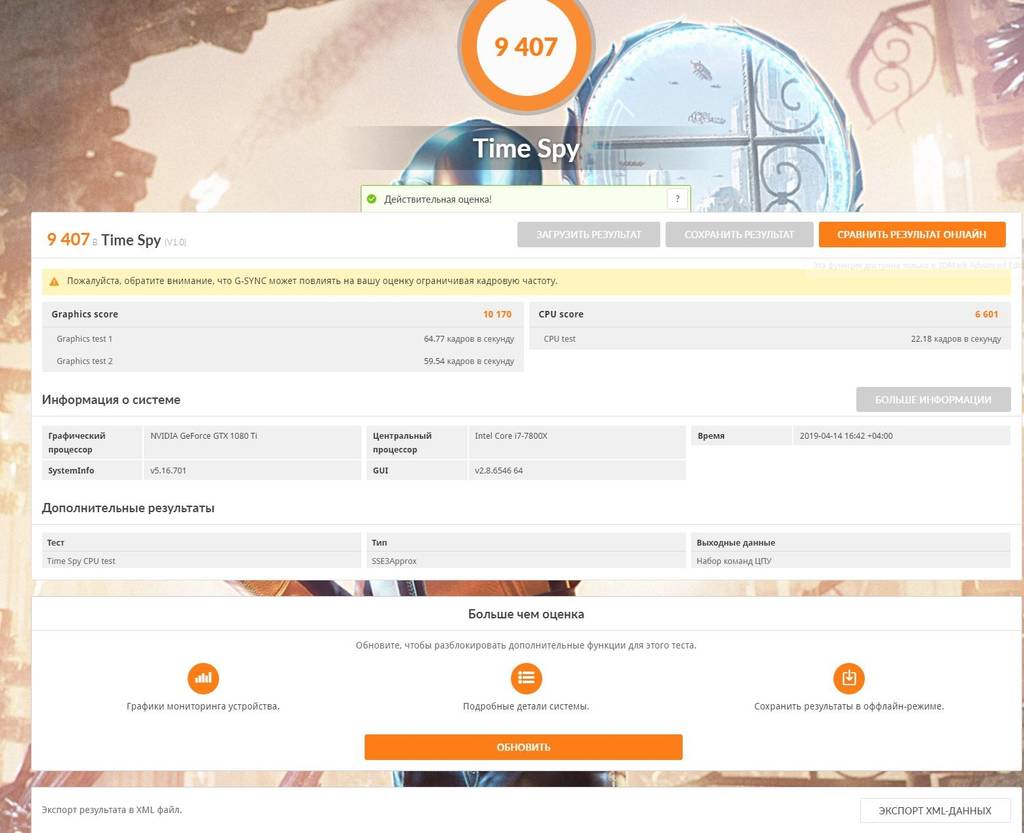Click the detailed system info list icon
This screenshot has width=1024, height=833.
point(526,678)
